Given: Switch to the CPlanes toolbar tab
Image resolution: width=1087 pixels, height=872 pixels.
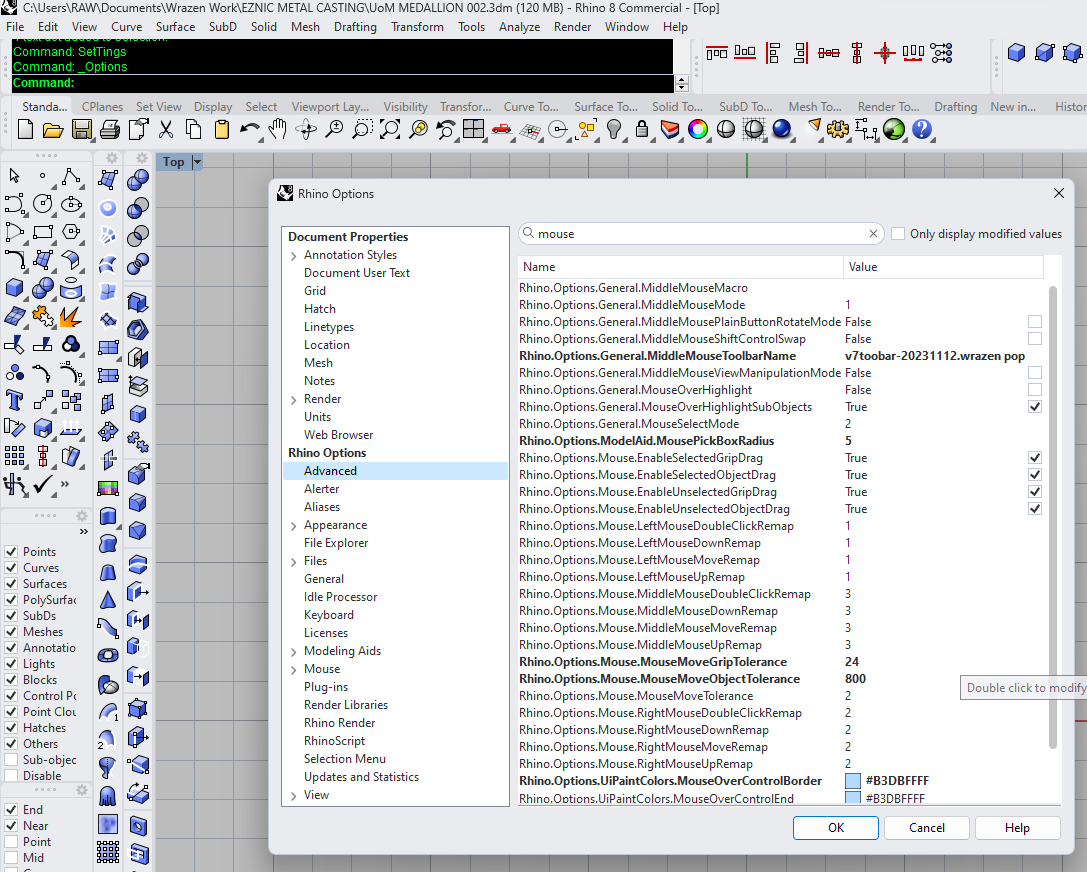Looking at the screenshot, I should pyautogui.click(x=102, y=107).
